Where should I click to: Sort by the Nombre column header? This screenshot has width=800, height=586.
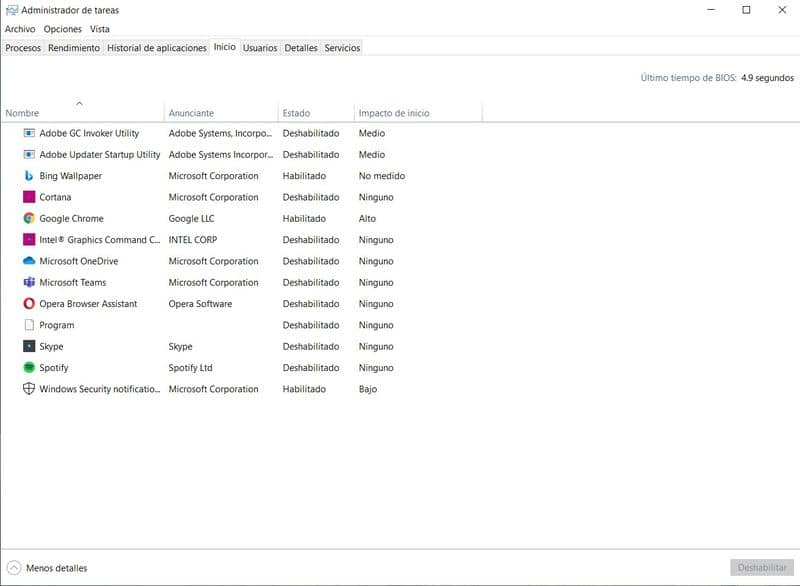pyautogui.click(x=82, y=113)
